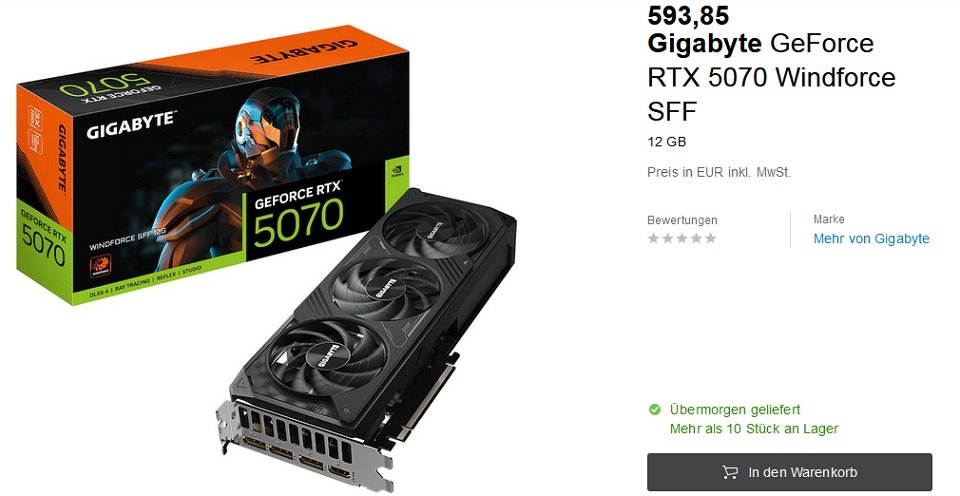Click the Übermorgen geliefert delivery text
The width and height of the screenshot is (960, 496).
pyautogui.click(x=735, y=409)
